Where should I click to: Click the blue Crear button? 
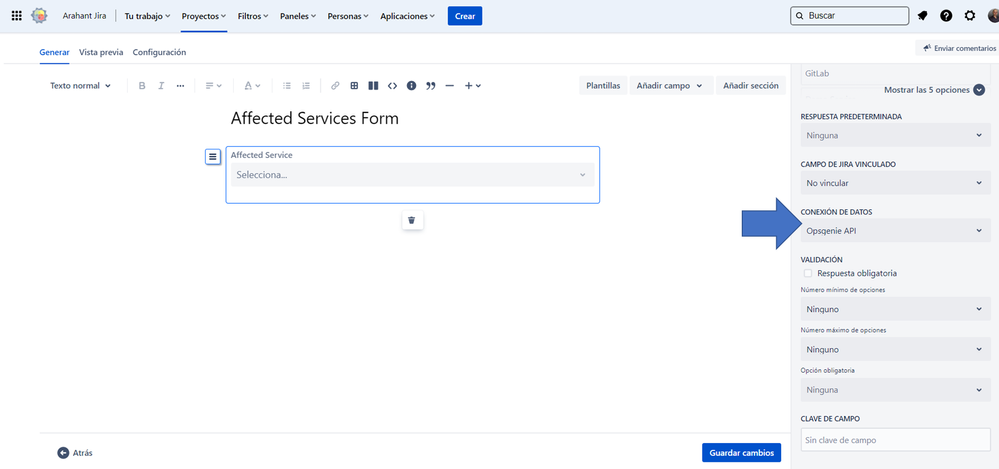coord(465,16)
